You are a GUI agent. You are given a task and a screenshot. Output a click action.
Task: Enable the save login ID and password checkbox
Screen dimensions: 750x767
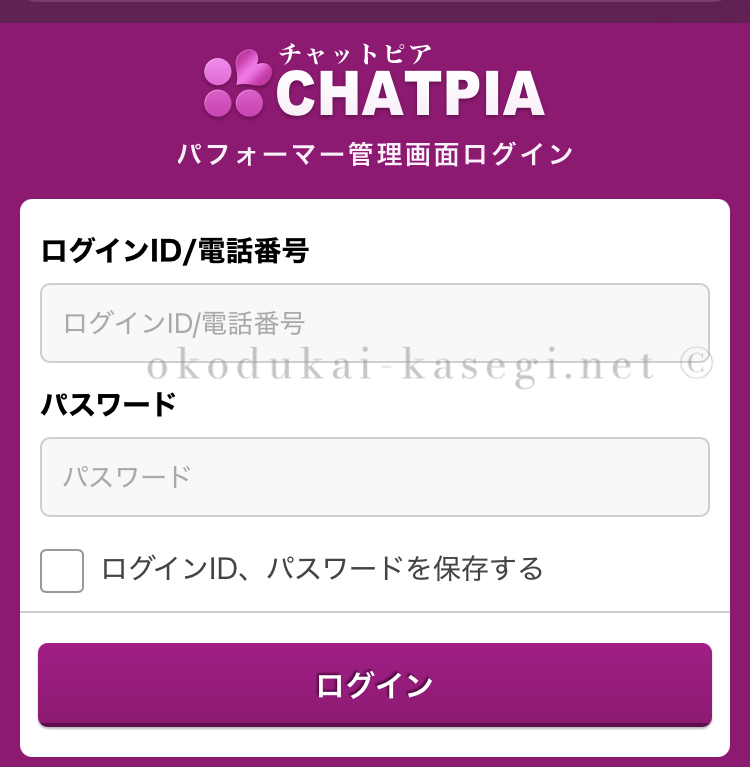62,571
